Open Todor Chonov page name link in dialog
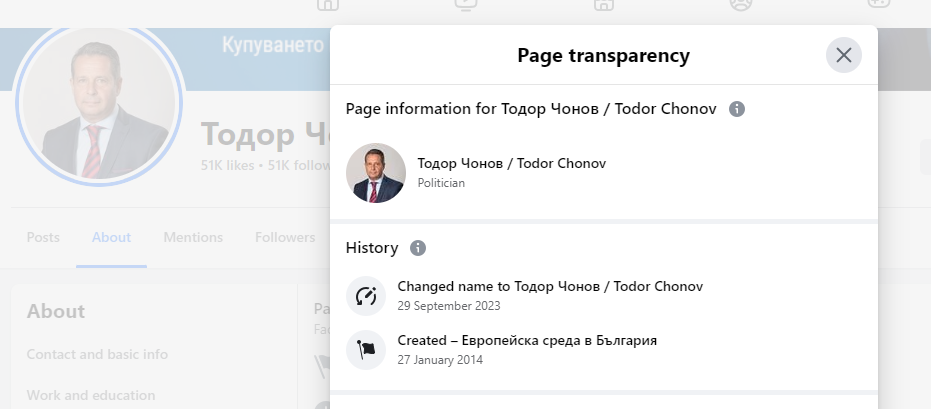931x409 pixels. [511, 164]
